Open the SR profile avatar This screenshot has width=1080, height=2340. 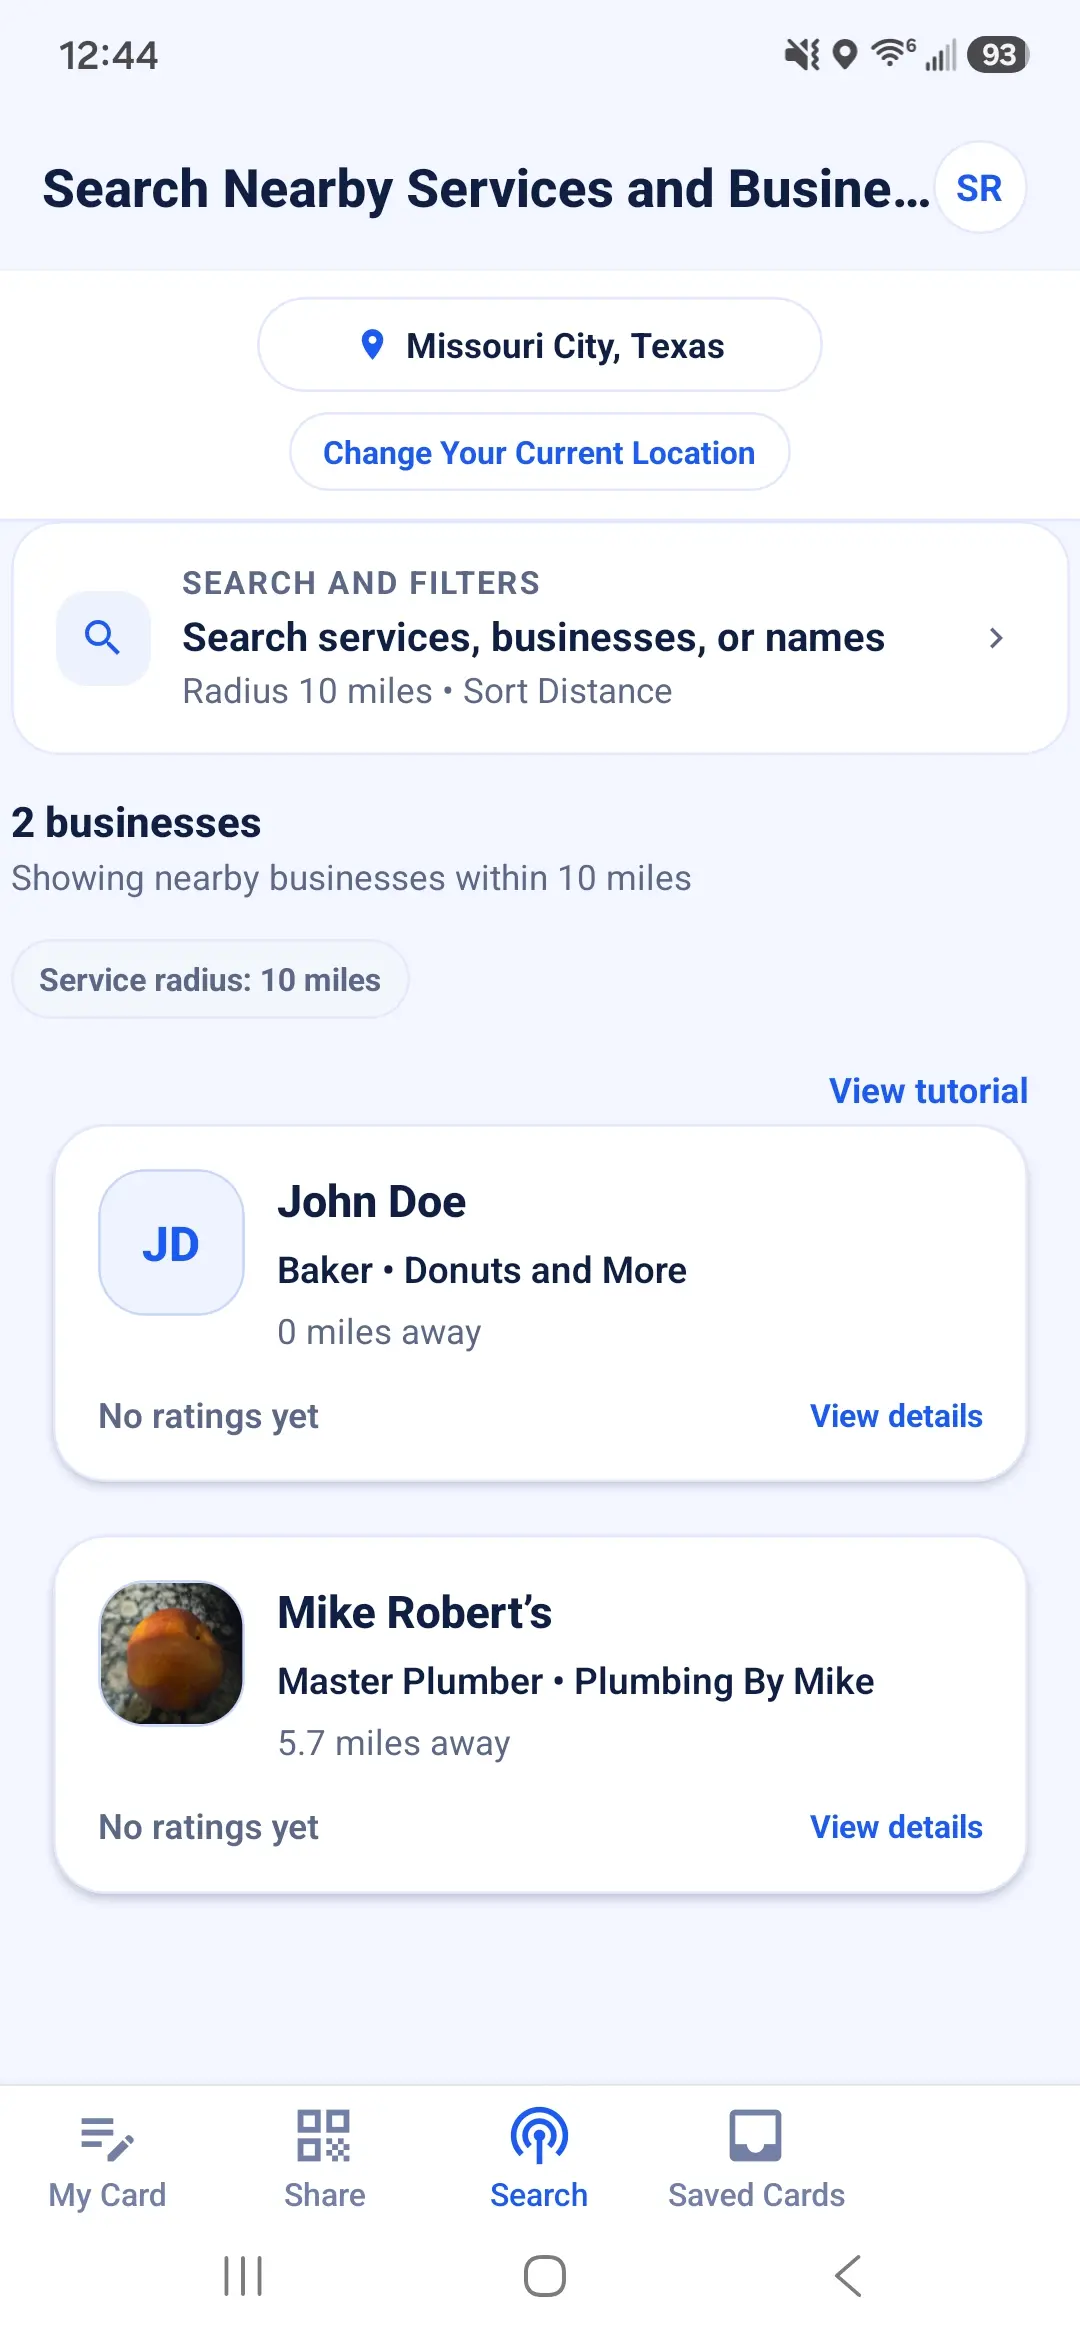[979, 188]
